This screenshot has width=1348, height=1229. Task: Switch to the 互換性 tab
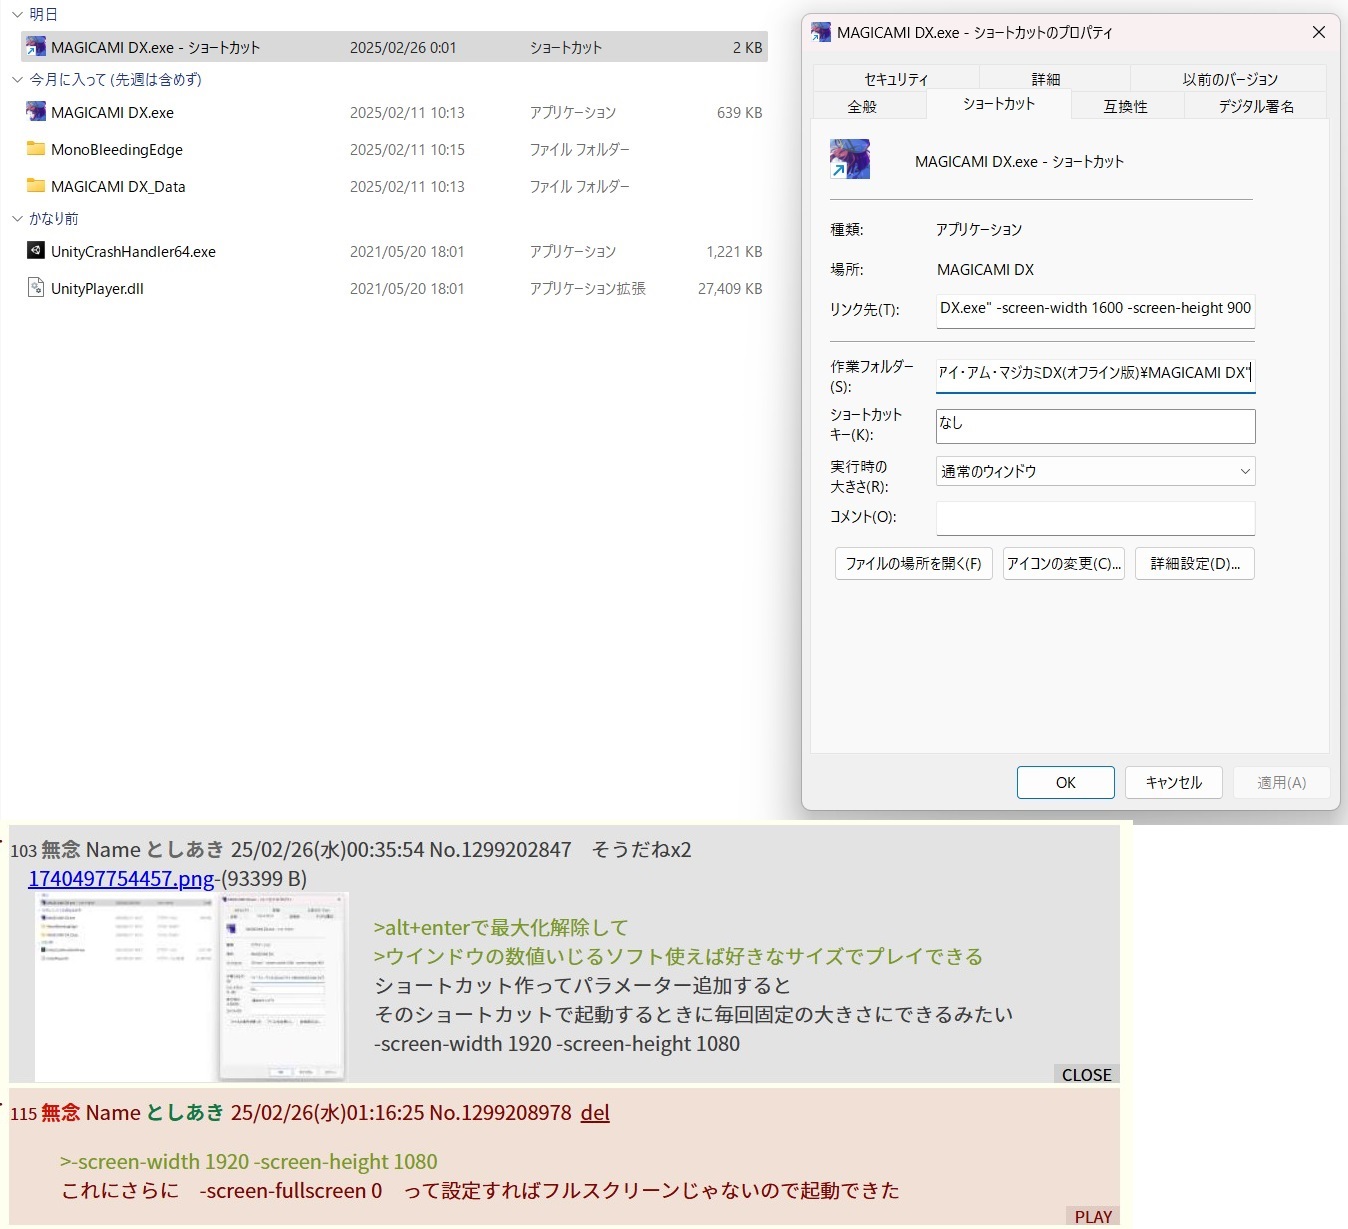tap(1125, 106)
